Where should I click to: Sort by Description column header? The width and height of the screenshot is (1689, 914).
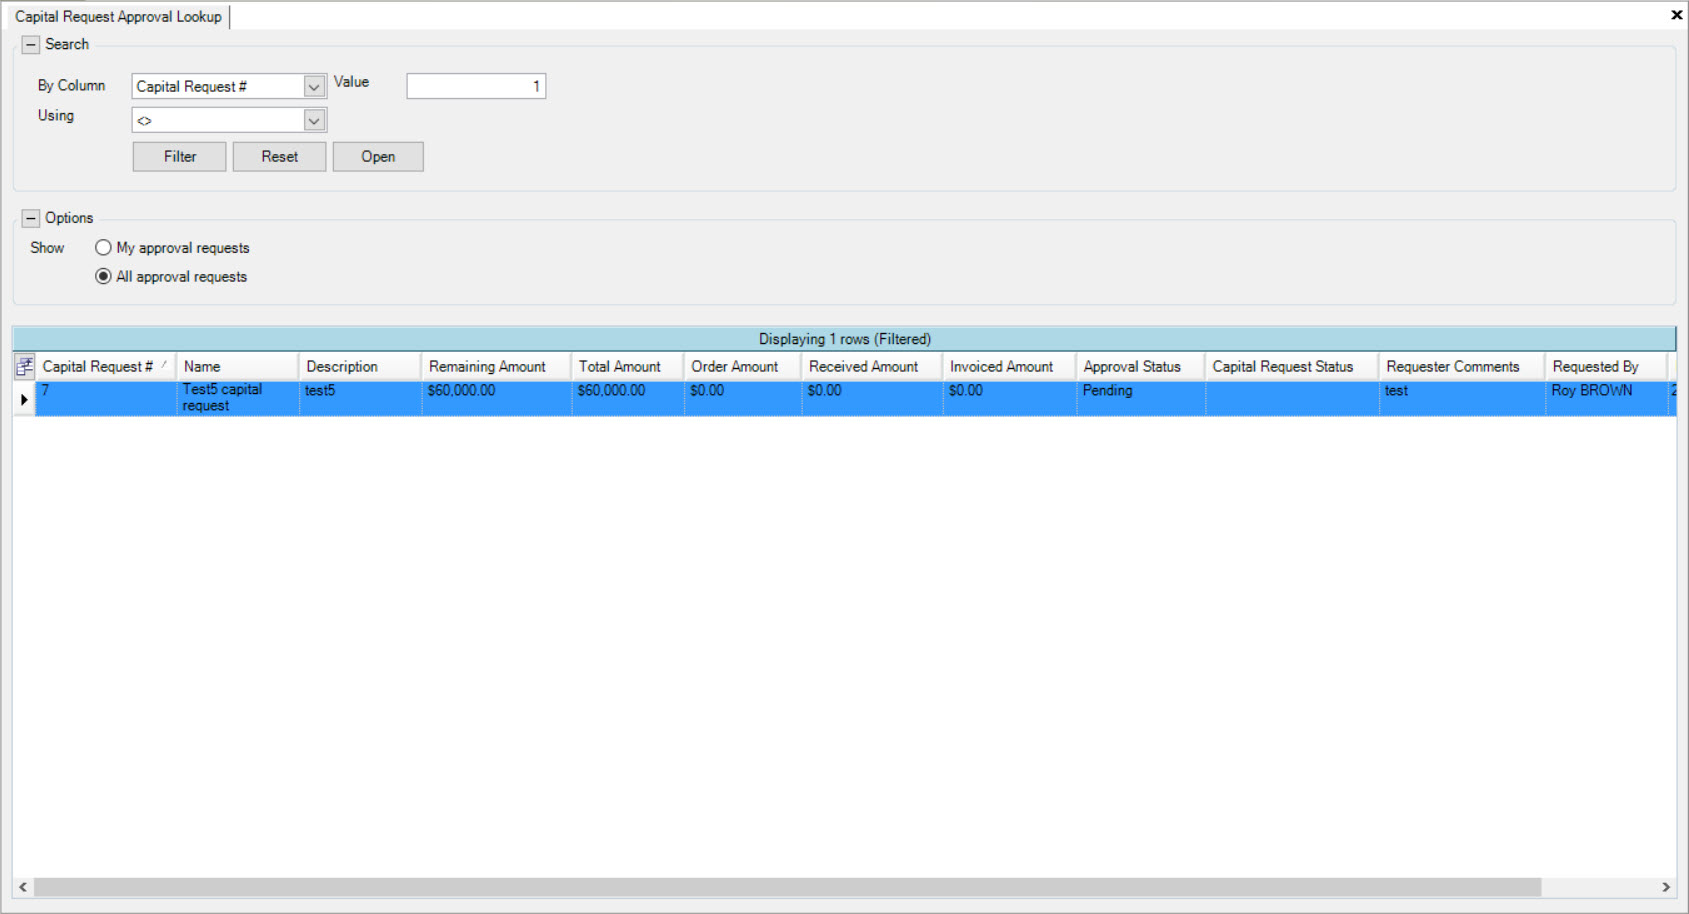point(361,366)
